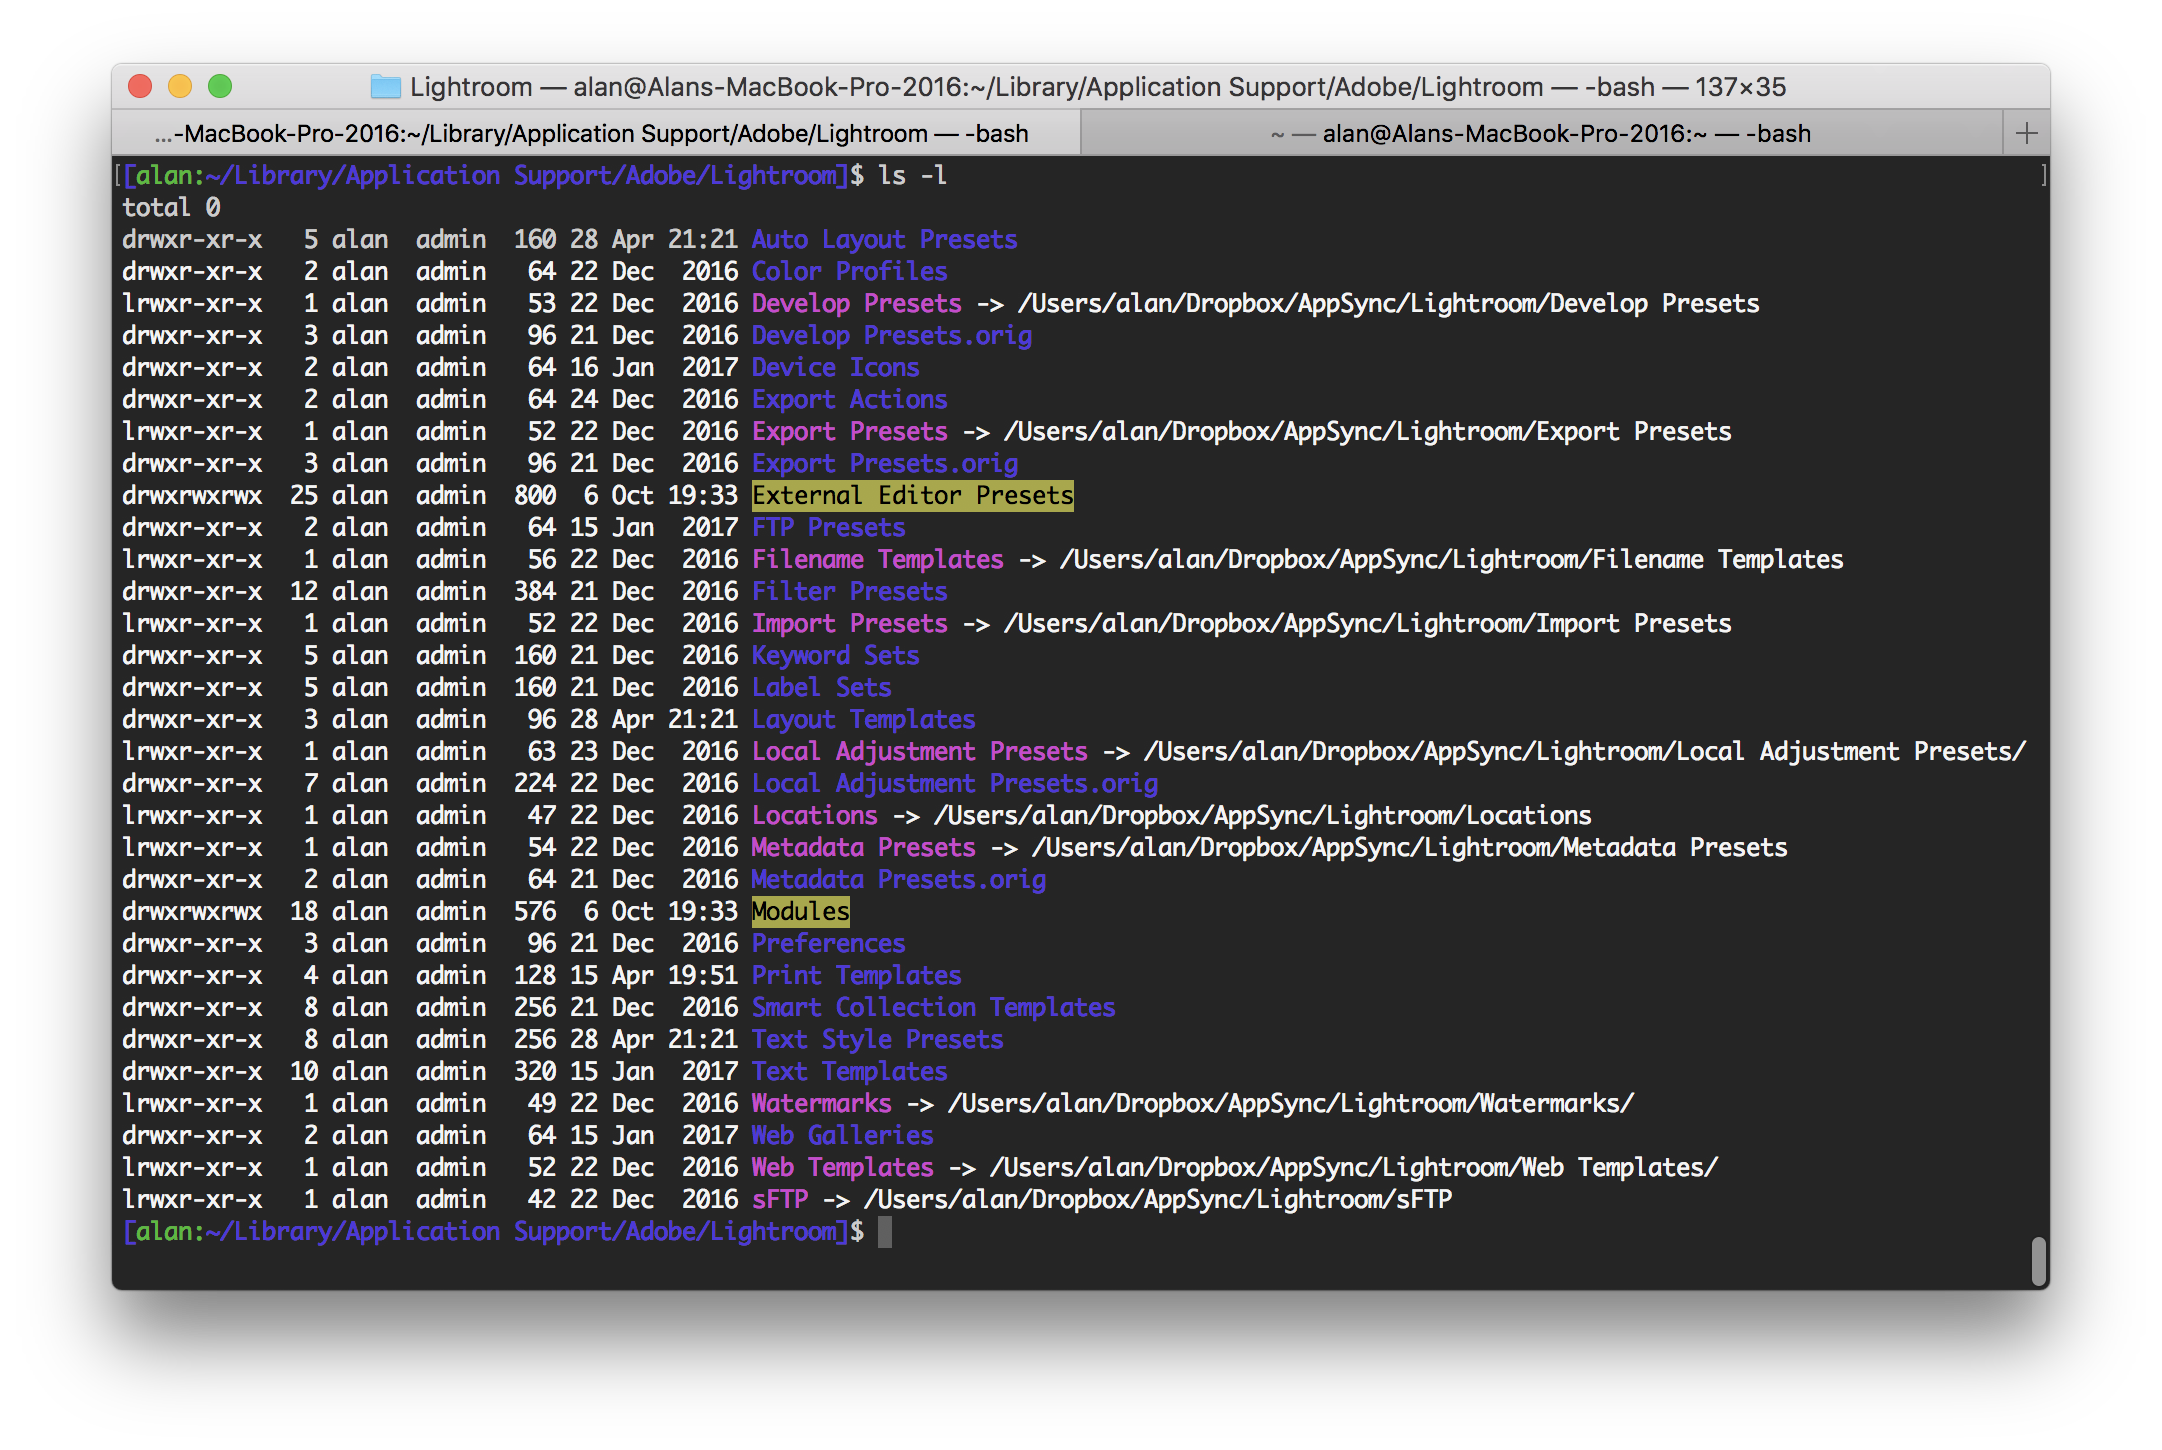Switch to the home directory bash tab
2162x1450 pixels.
pos(1542,133)
